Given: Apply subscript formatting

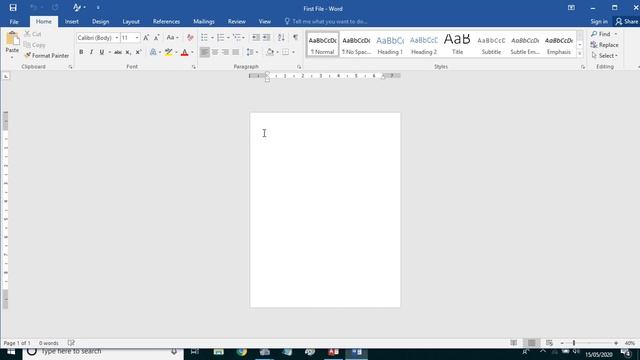Looking at the screenshot, I should click(x=128, y=52).
